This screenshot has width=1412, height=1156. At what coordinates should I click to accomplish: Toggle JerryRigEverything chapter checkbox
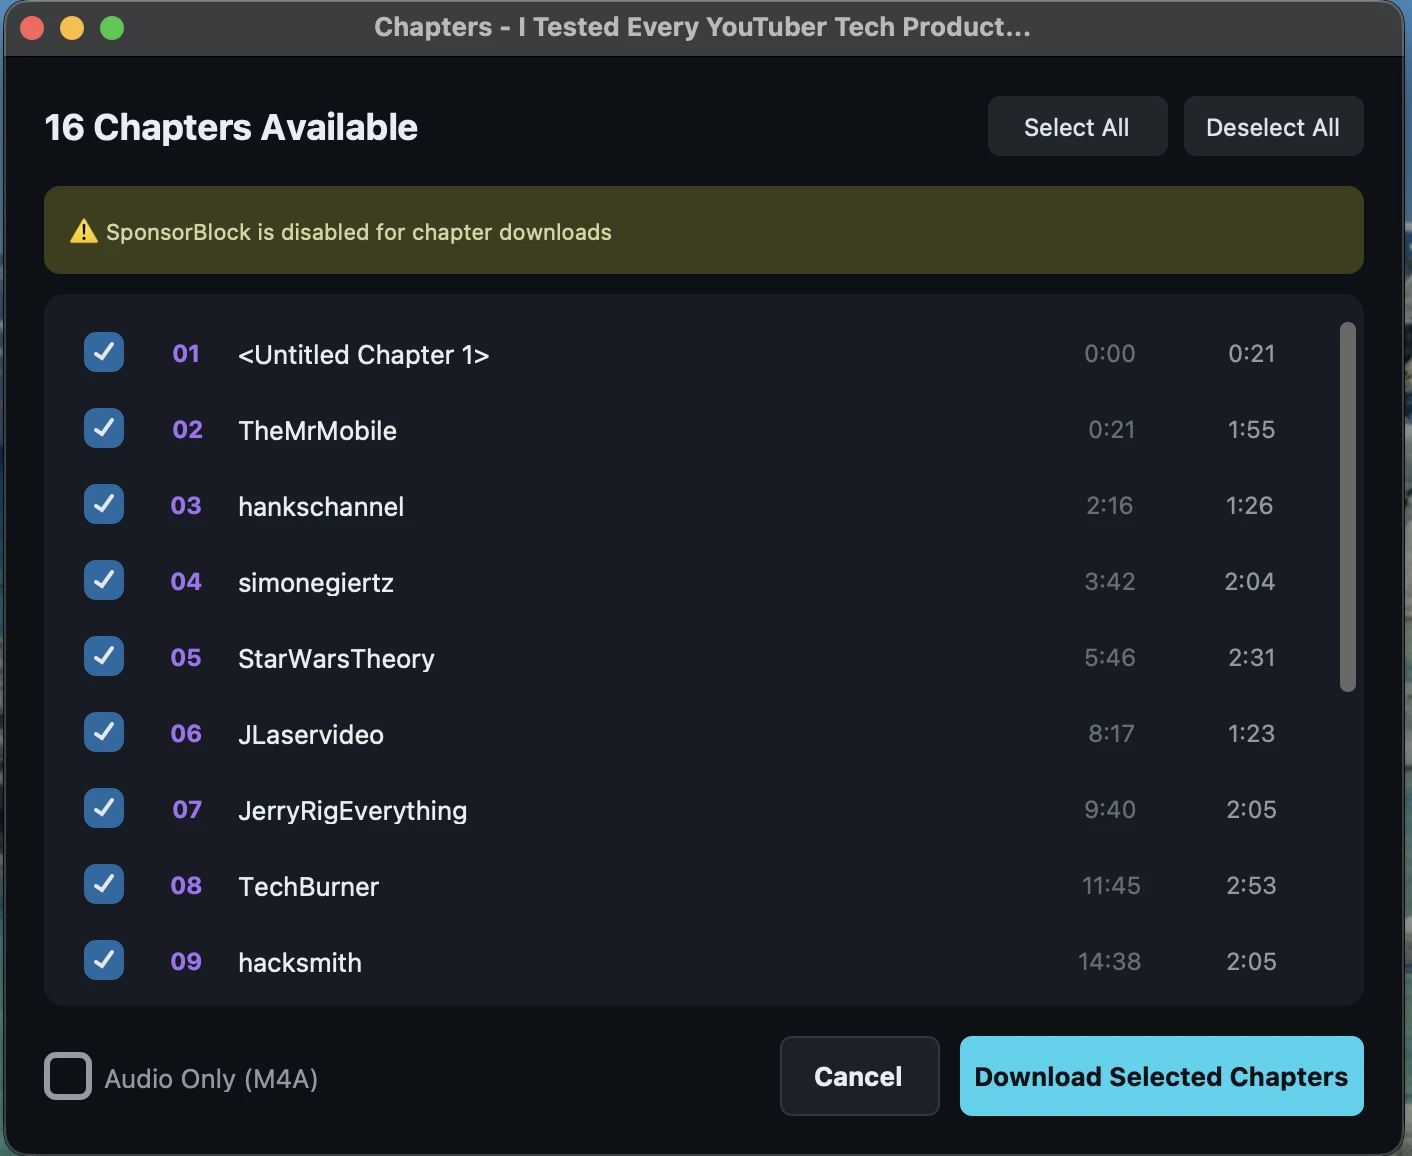coord(104,808)
